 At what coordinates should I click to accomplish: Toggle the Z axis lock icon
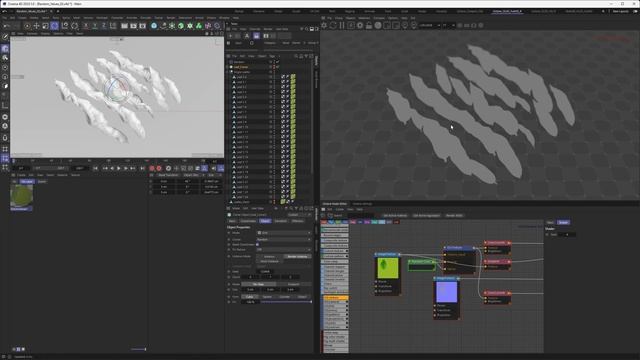coord(104,26)
